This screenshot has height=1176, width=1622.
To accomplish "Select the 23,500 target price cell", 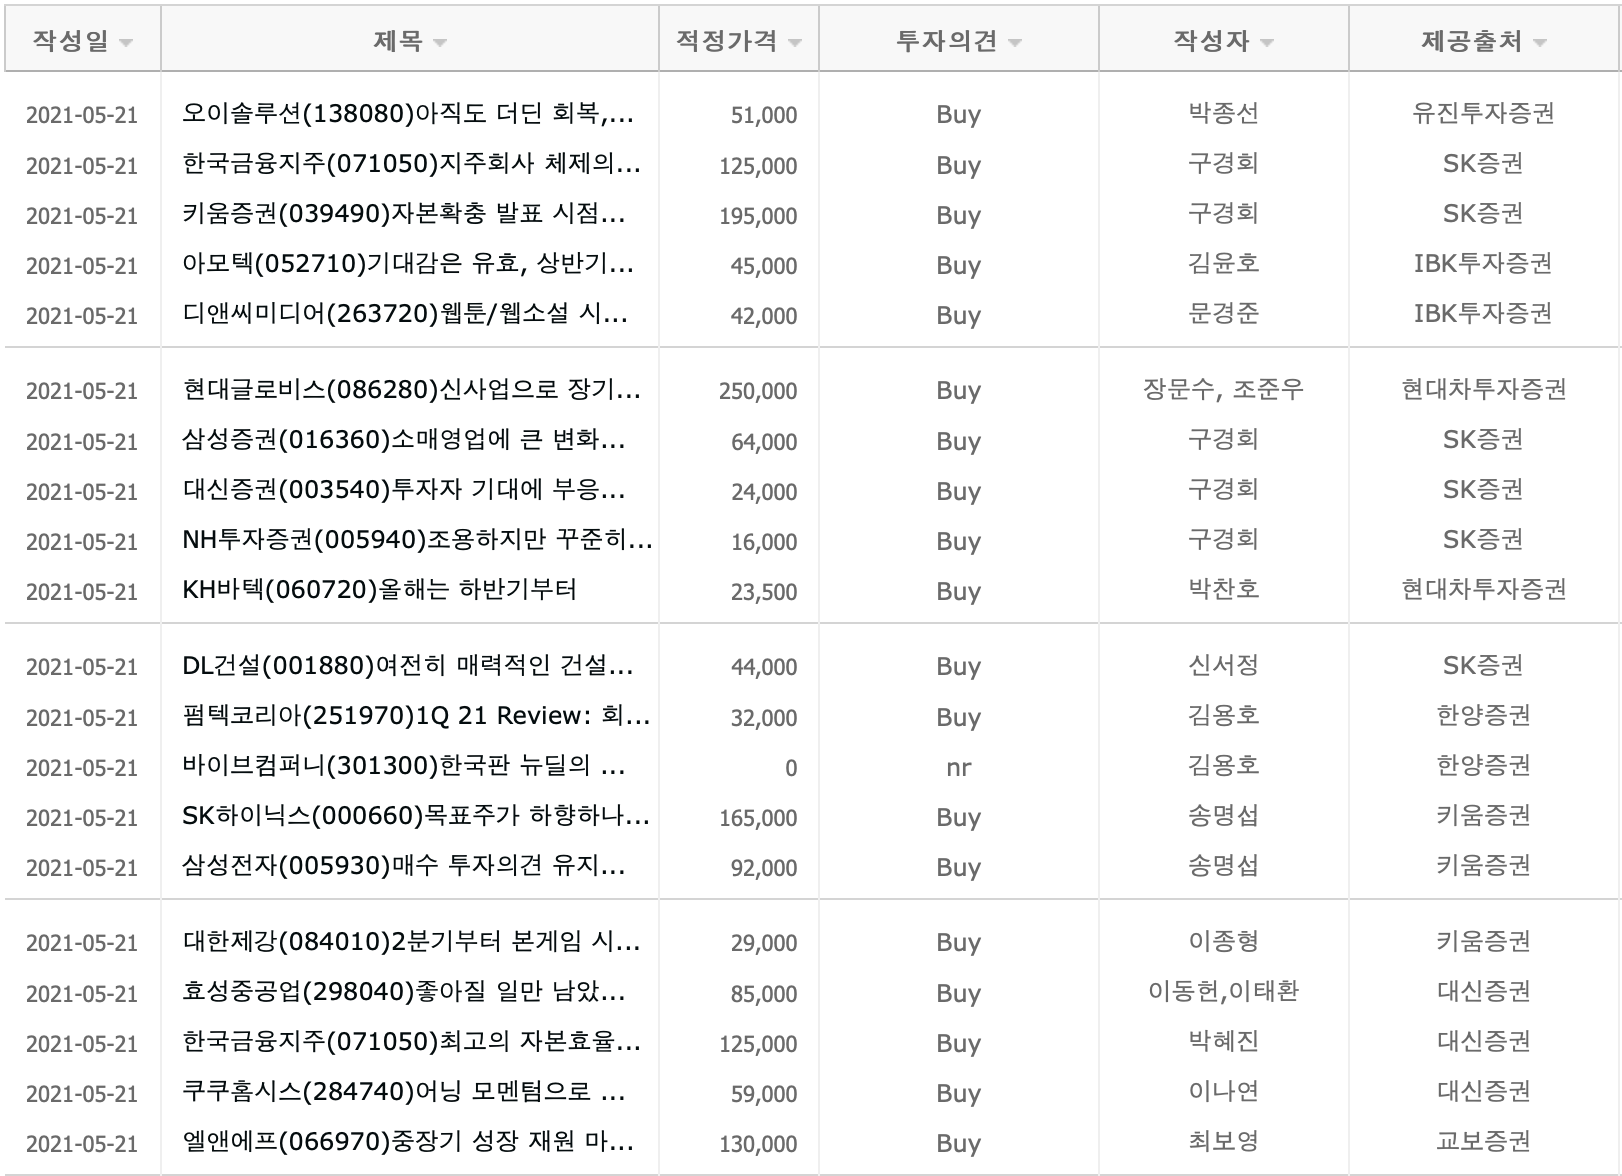I will tap(764, 591).
